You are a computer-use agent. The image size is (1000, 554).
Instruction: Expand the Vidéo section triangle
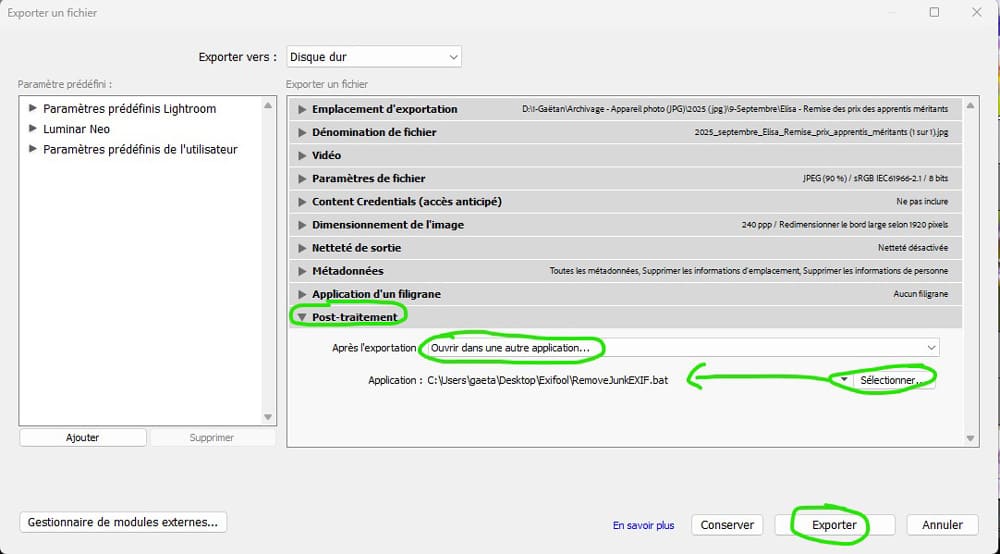302,155
